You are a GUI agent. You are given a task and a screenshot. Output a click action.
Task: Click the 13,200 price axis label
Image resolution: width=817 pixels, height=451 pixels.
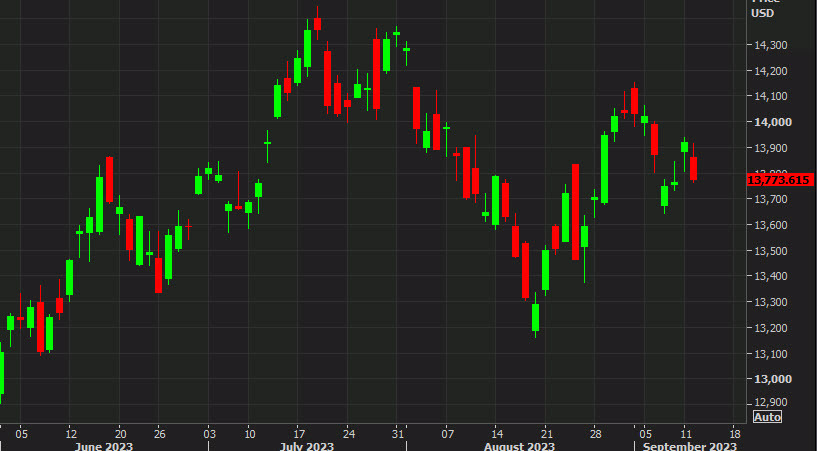(x=771, y=328)
